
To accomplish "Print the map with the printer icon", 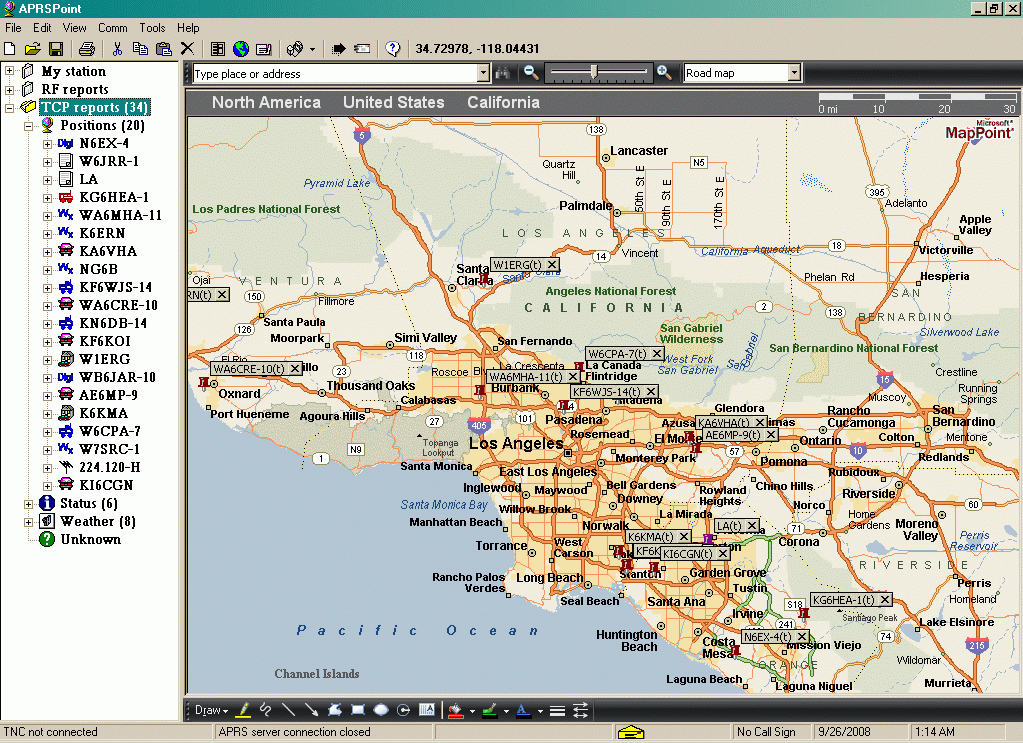I will [x=87, y=48].
